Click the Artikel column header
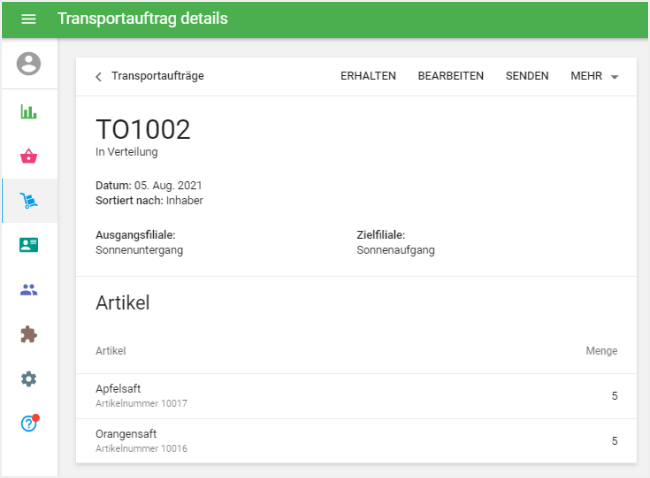This screenshot has width=650, height=478. tap(111, 351)
